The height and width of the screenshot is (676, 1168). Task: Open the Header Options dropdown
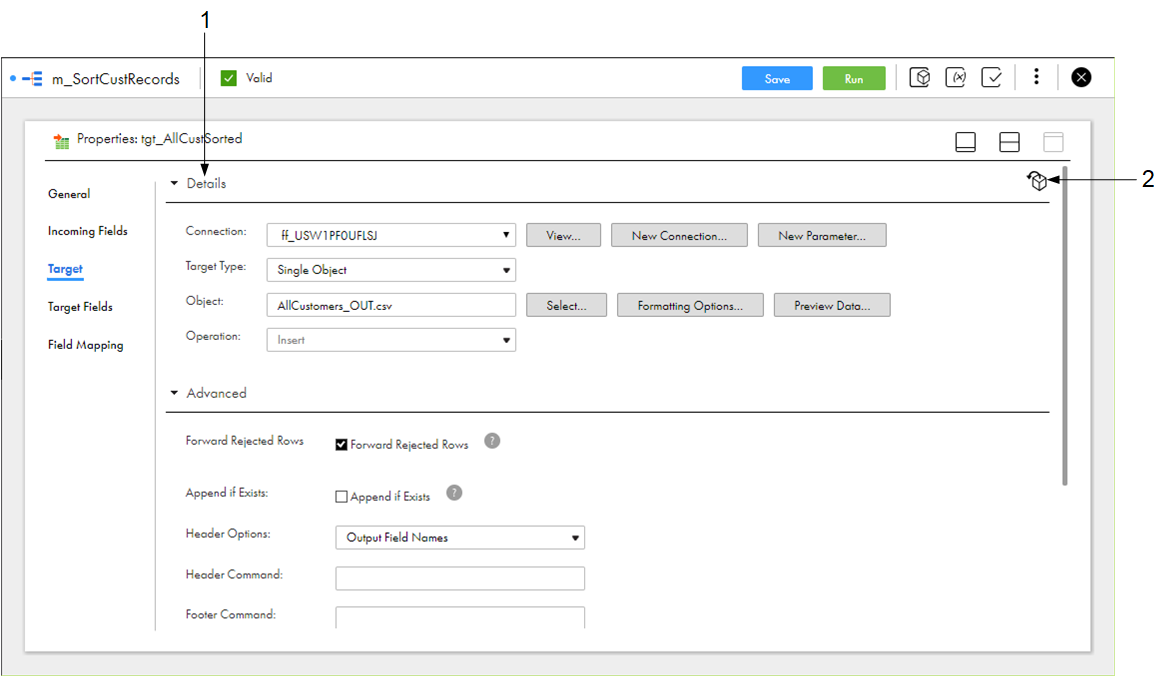tap(460, 538)
